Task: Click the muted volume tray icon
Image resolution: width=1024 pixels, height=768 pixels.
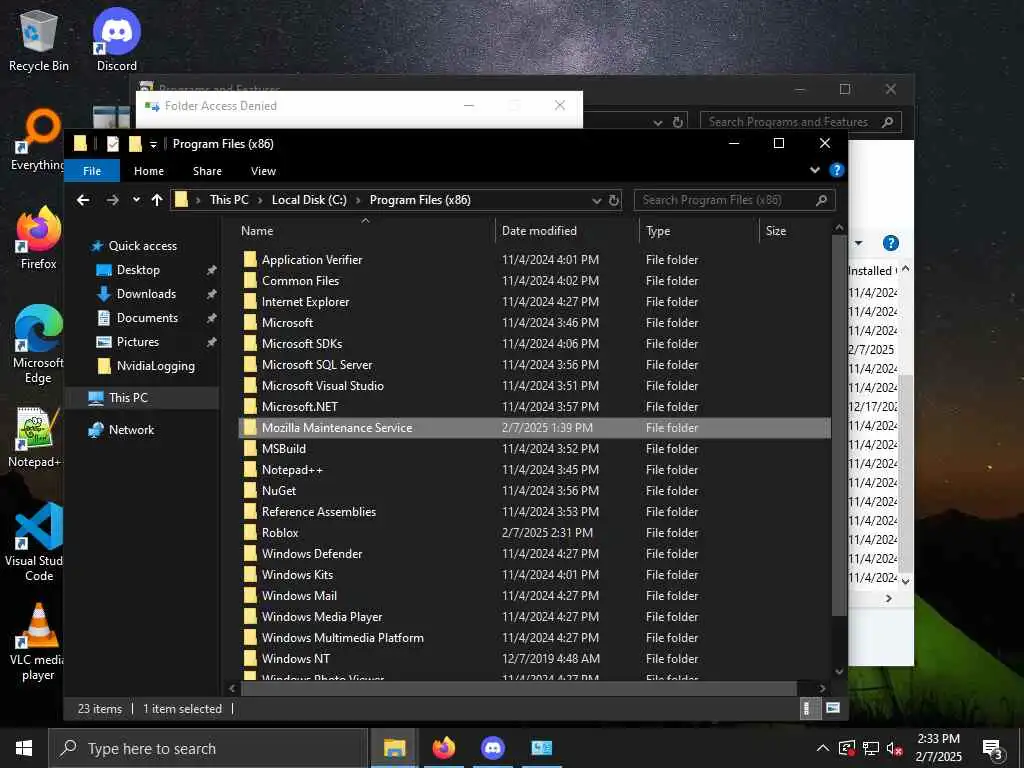Action: click(x=894, y=748)
